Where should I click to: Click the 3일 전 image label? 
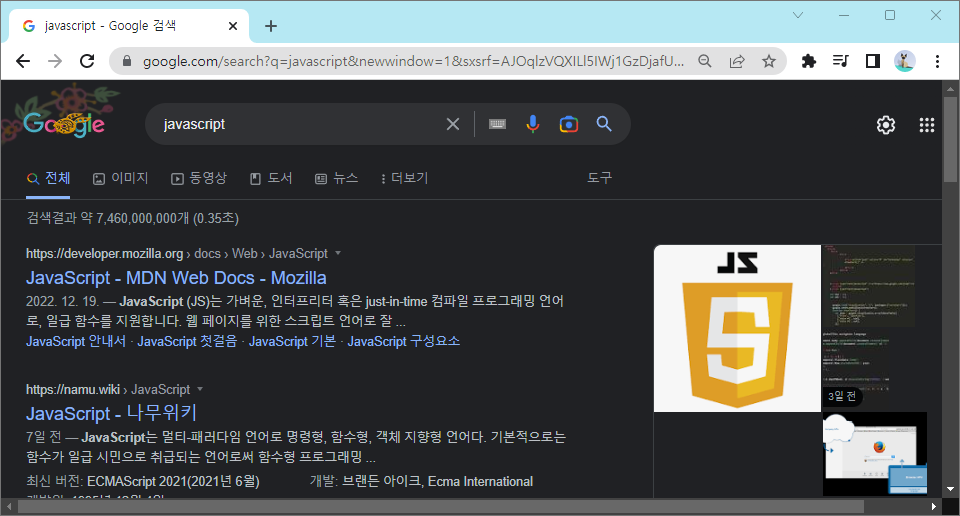pyautogui.click(x=842, y=397)
